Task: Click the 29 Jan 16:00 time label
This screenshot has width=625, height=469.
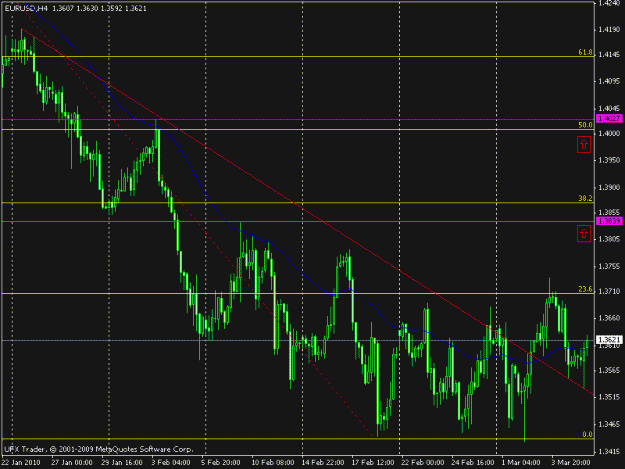Action: point(122,462)
